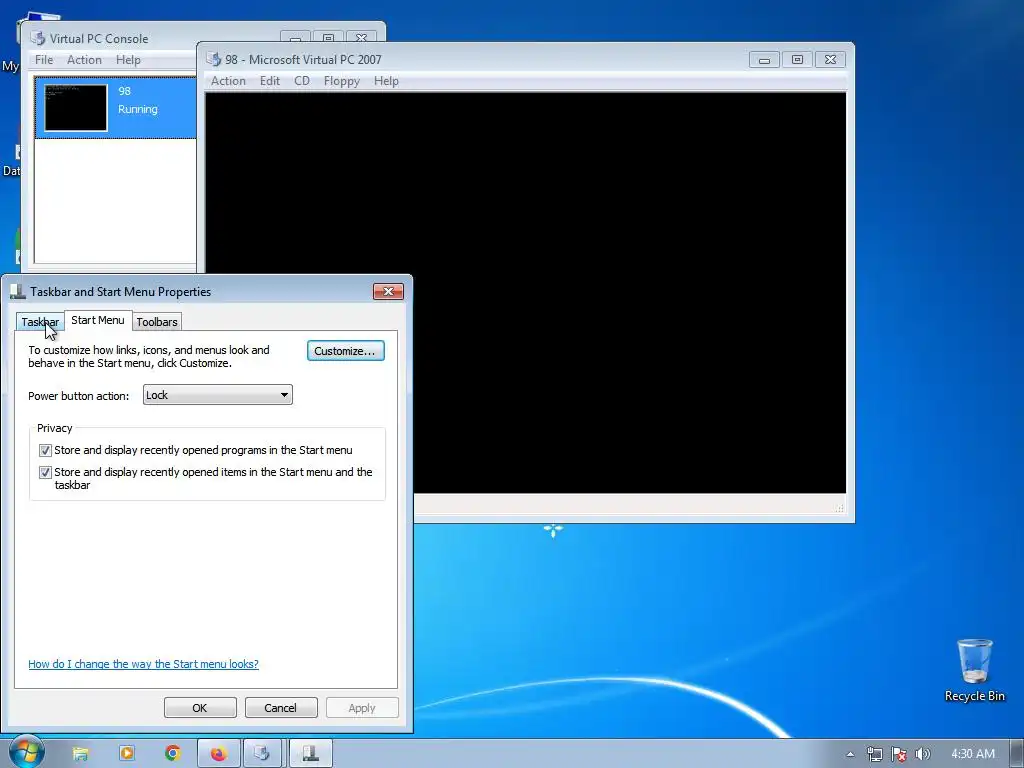Switch to the Start Menu tab

tap(98, 320)
